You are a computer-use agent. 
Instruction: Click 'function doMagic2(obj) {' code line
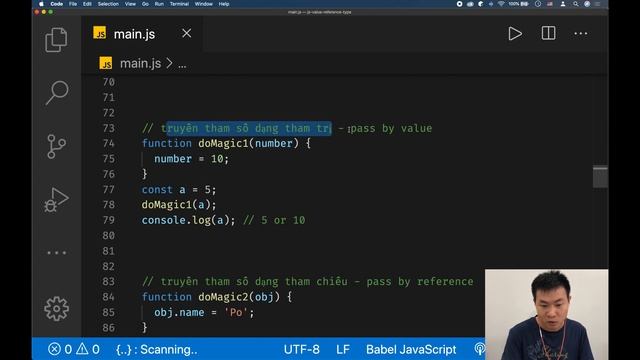217,297
